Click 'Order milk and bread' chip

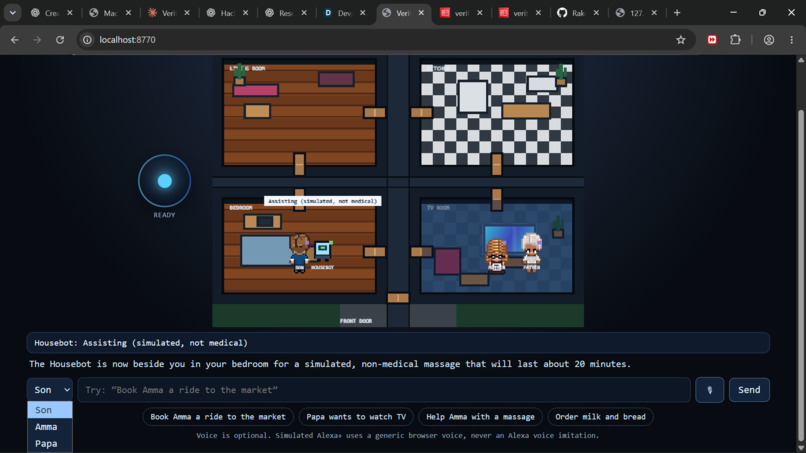pos(600,416)
